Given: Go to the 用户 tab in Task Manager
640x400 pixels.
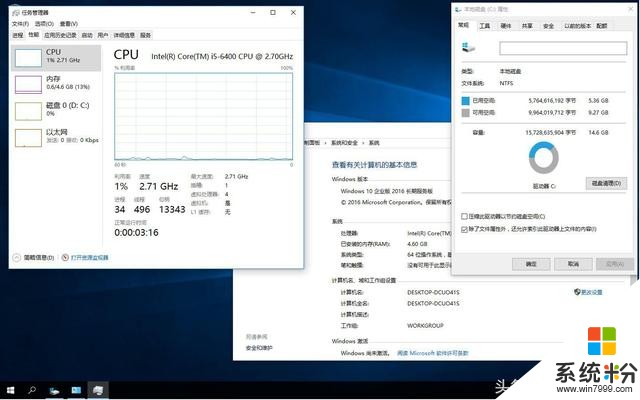Looking at the screenshot, I should [x=102, y=35].
